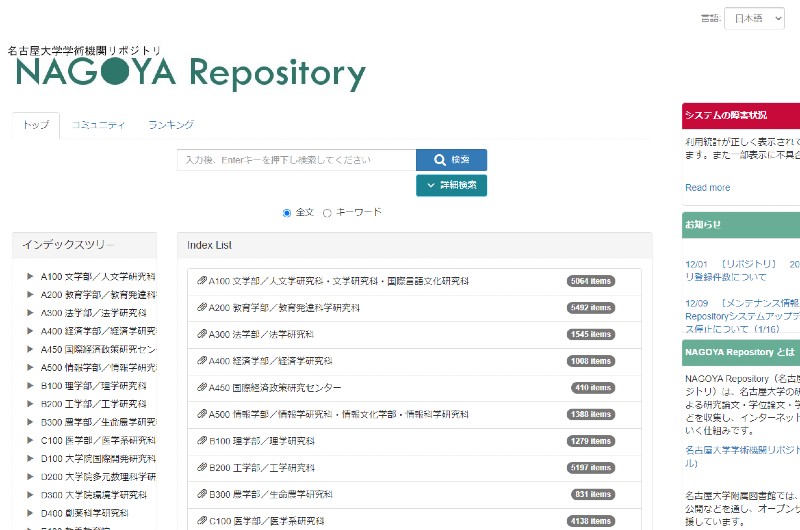Click the インデックスツリー panel header
This screenshot has width=800, height=530.
pos(84,245)
